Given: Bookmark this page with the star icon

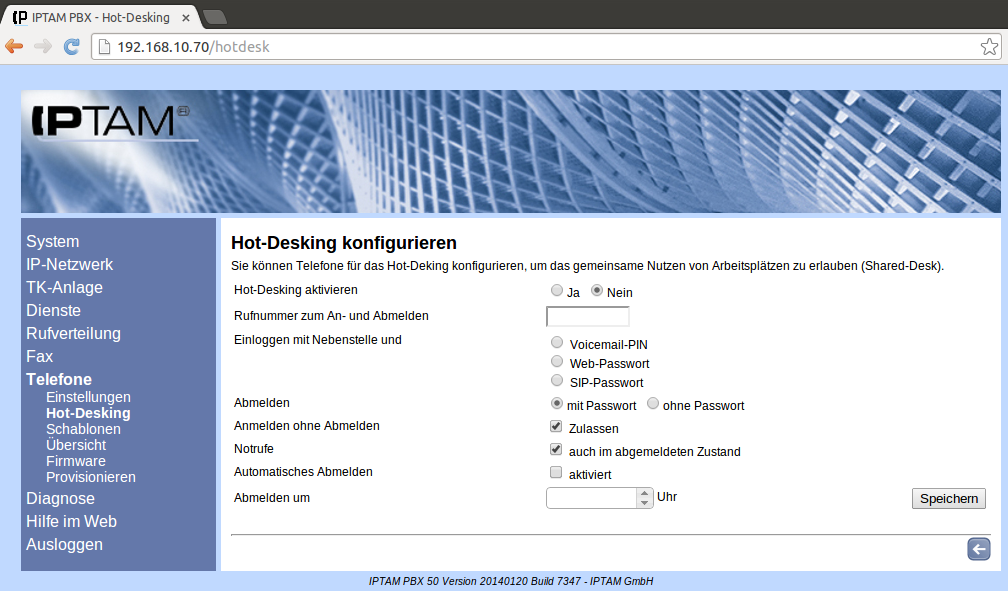Looking at the screenshot, I should [x=988, y=47].
